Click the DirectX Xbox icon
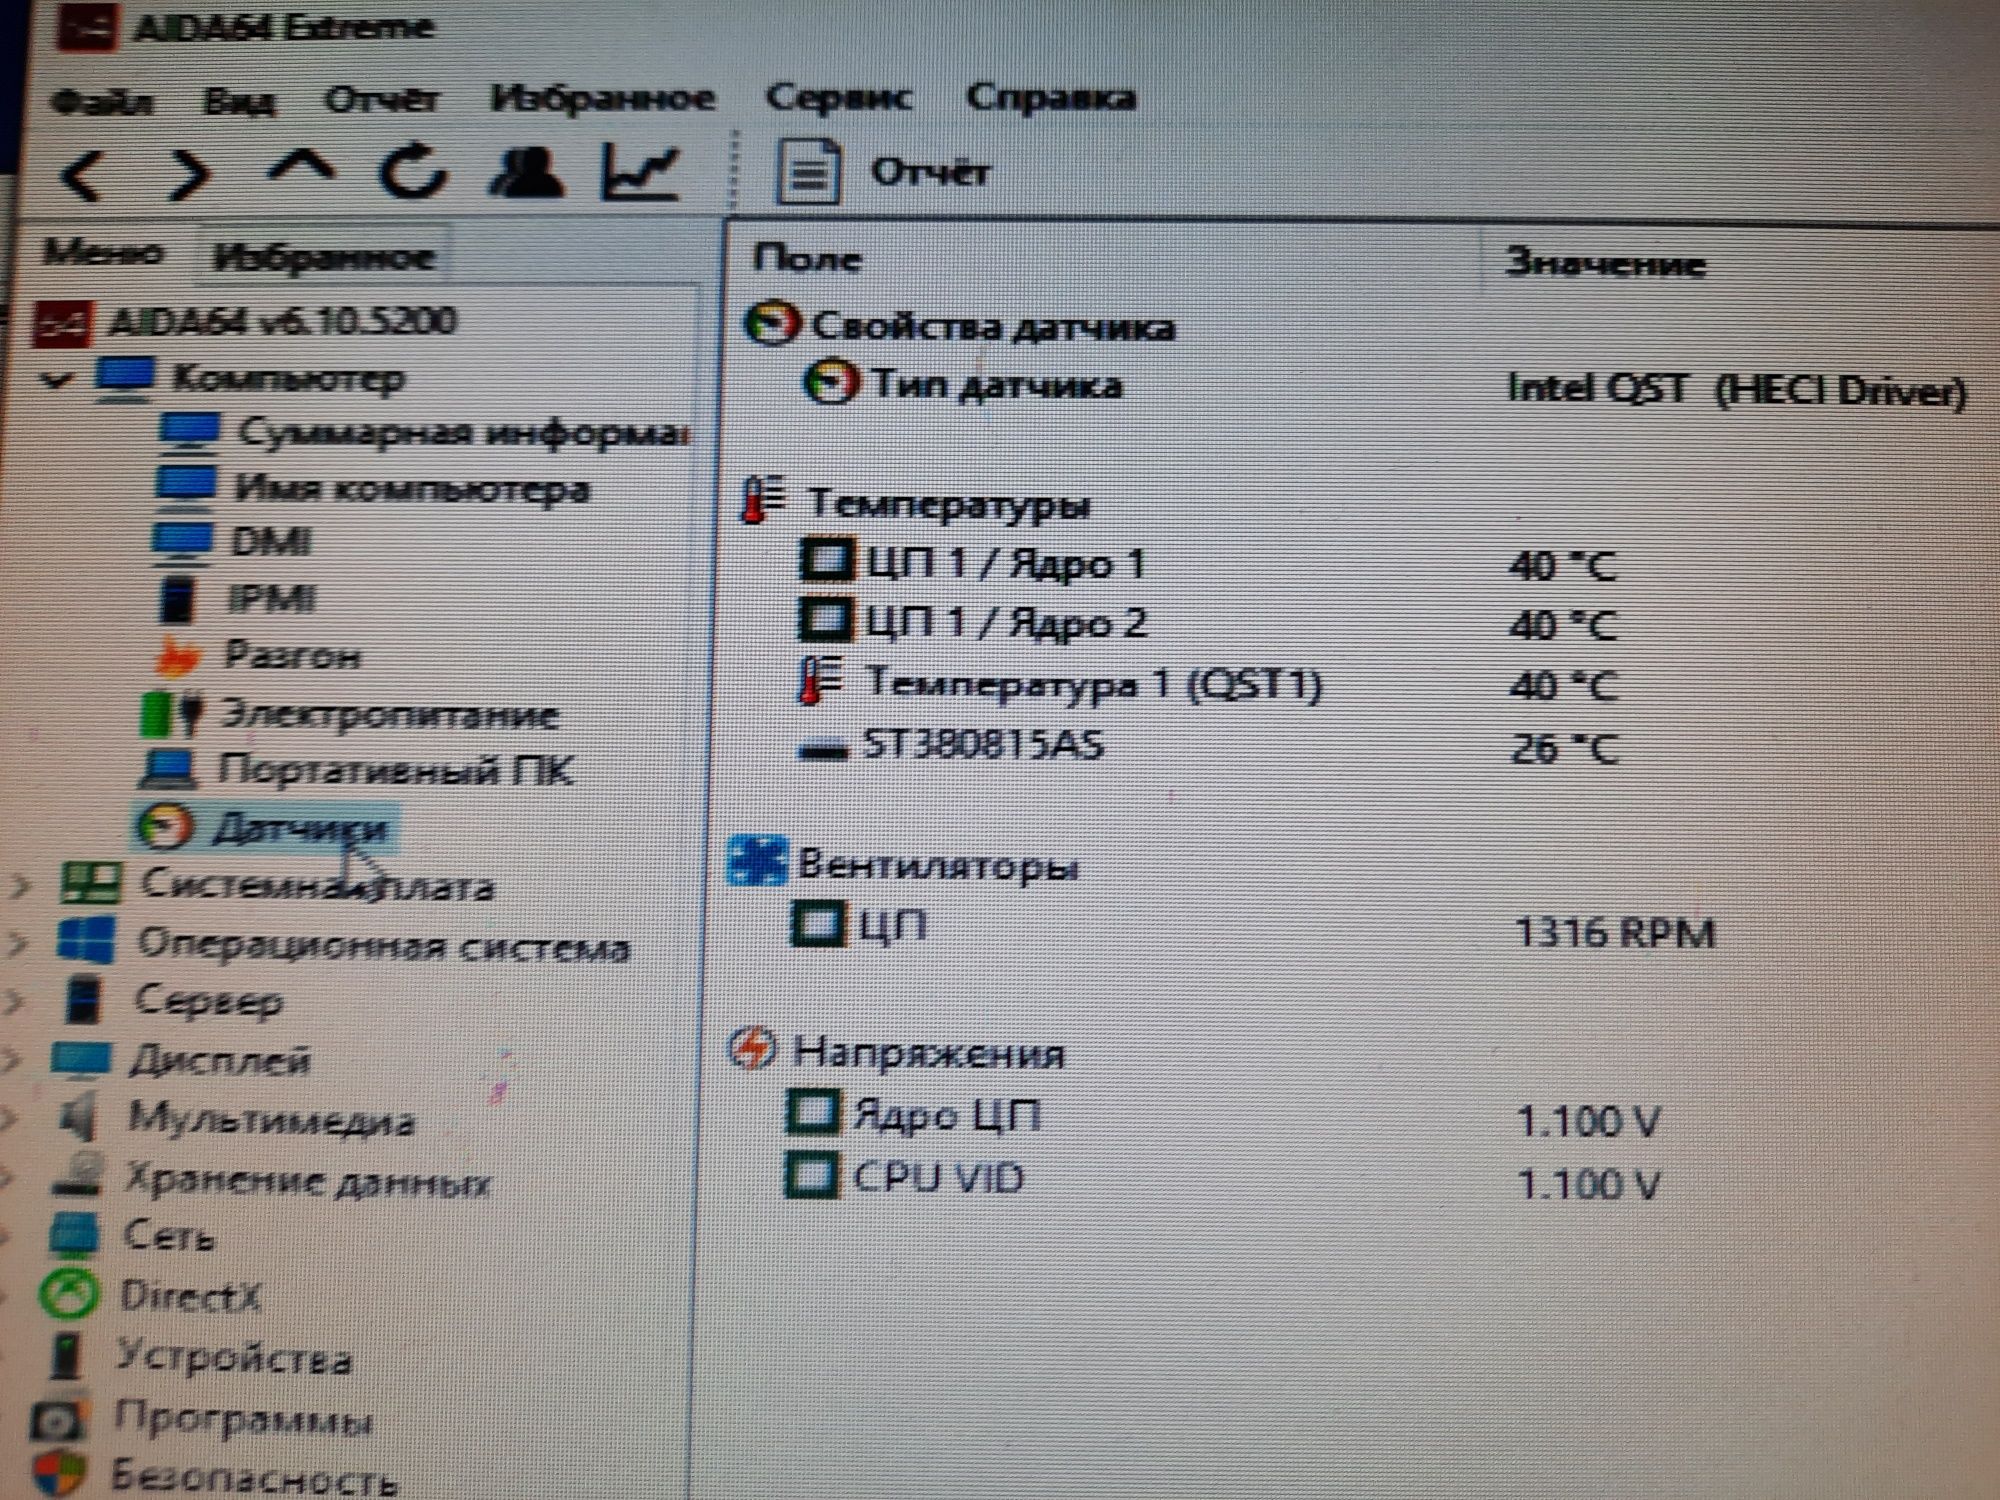 tap(69, 1296)
